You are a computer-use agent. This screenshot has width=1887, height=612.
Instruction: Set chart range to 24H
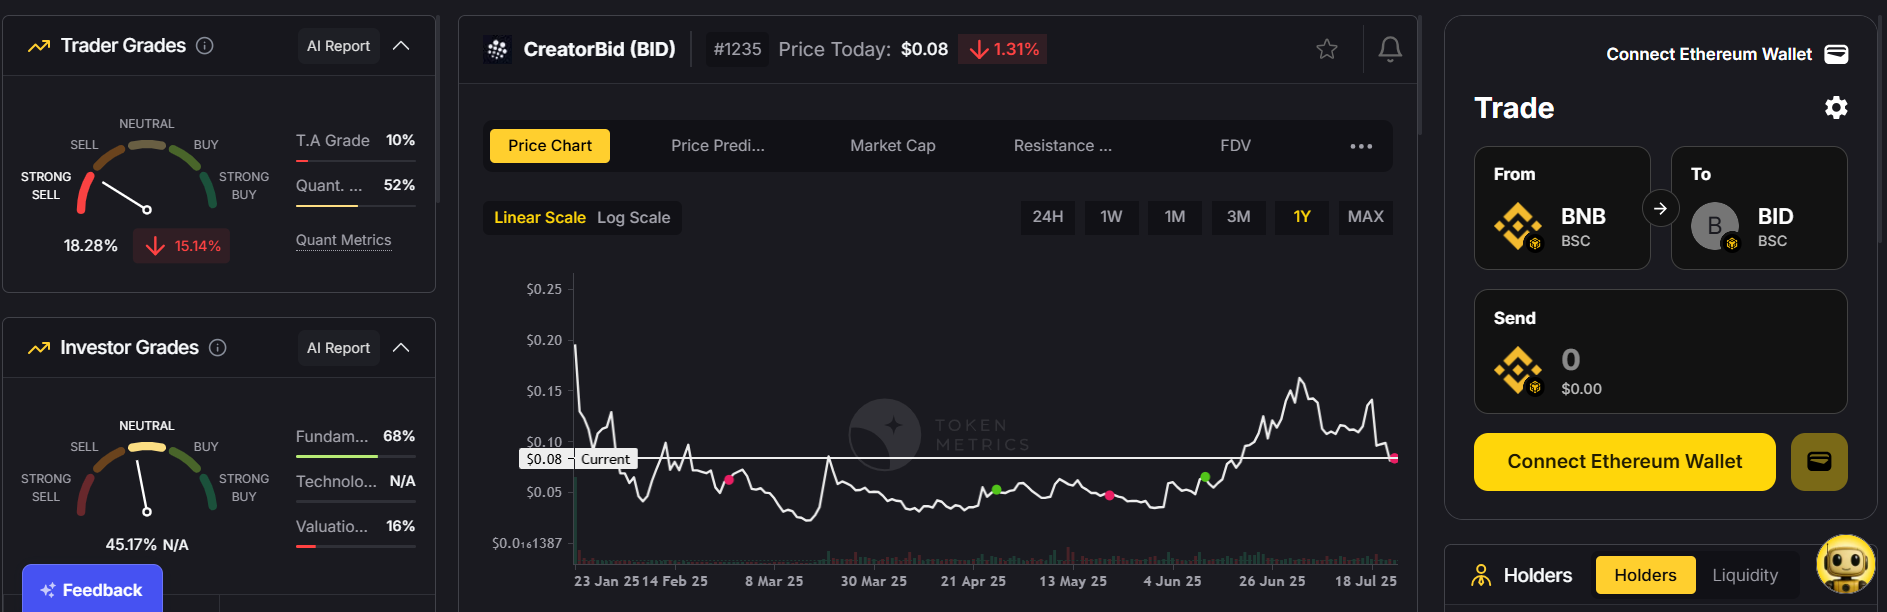[x=1048, y=217]
